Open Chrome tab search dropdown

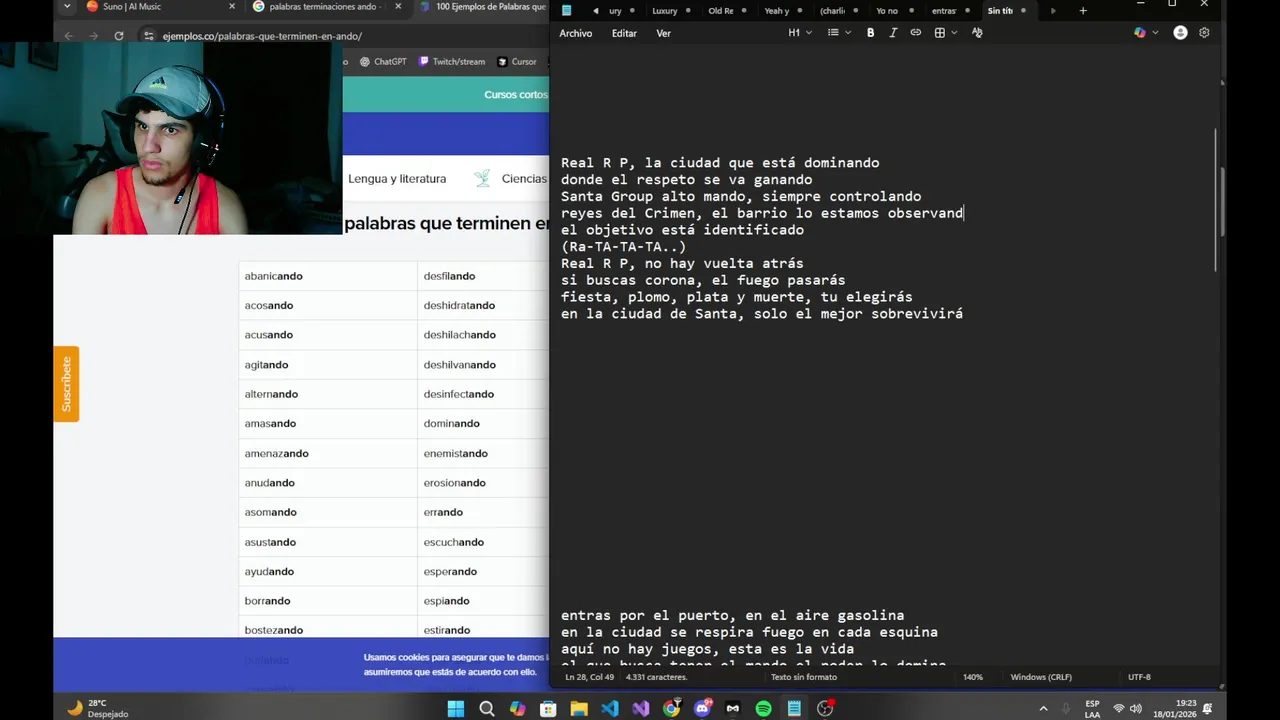[x=67, y=7]
